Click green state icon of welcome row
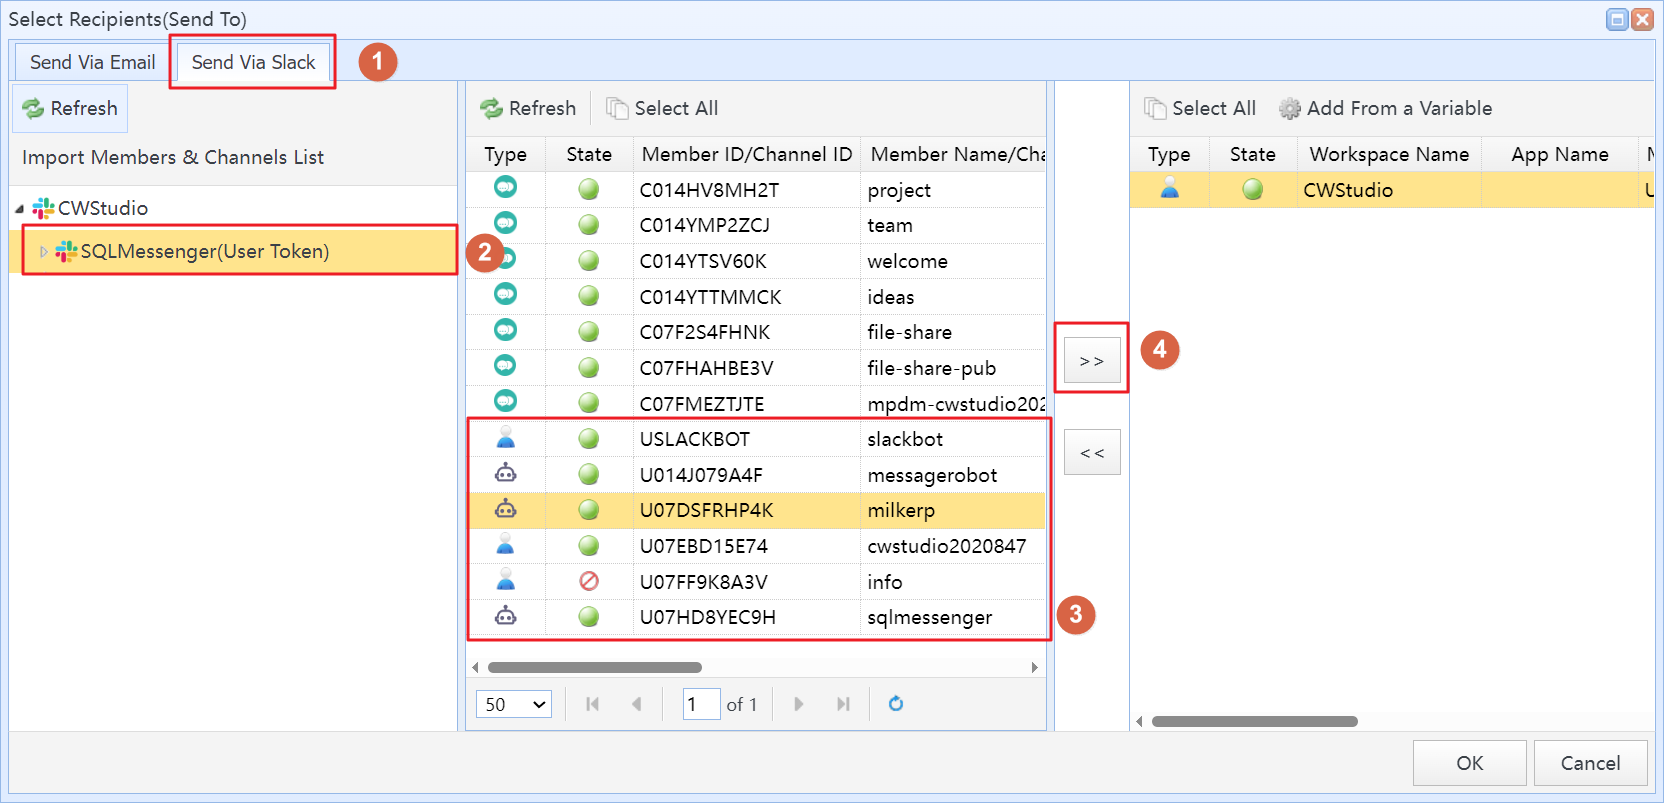1664x803 pixels. pyautogui.click(x=589, y=261)
